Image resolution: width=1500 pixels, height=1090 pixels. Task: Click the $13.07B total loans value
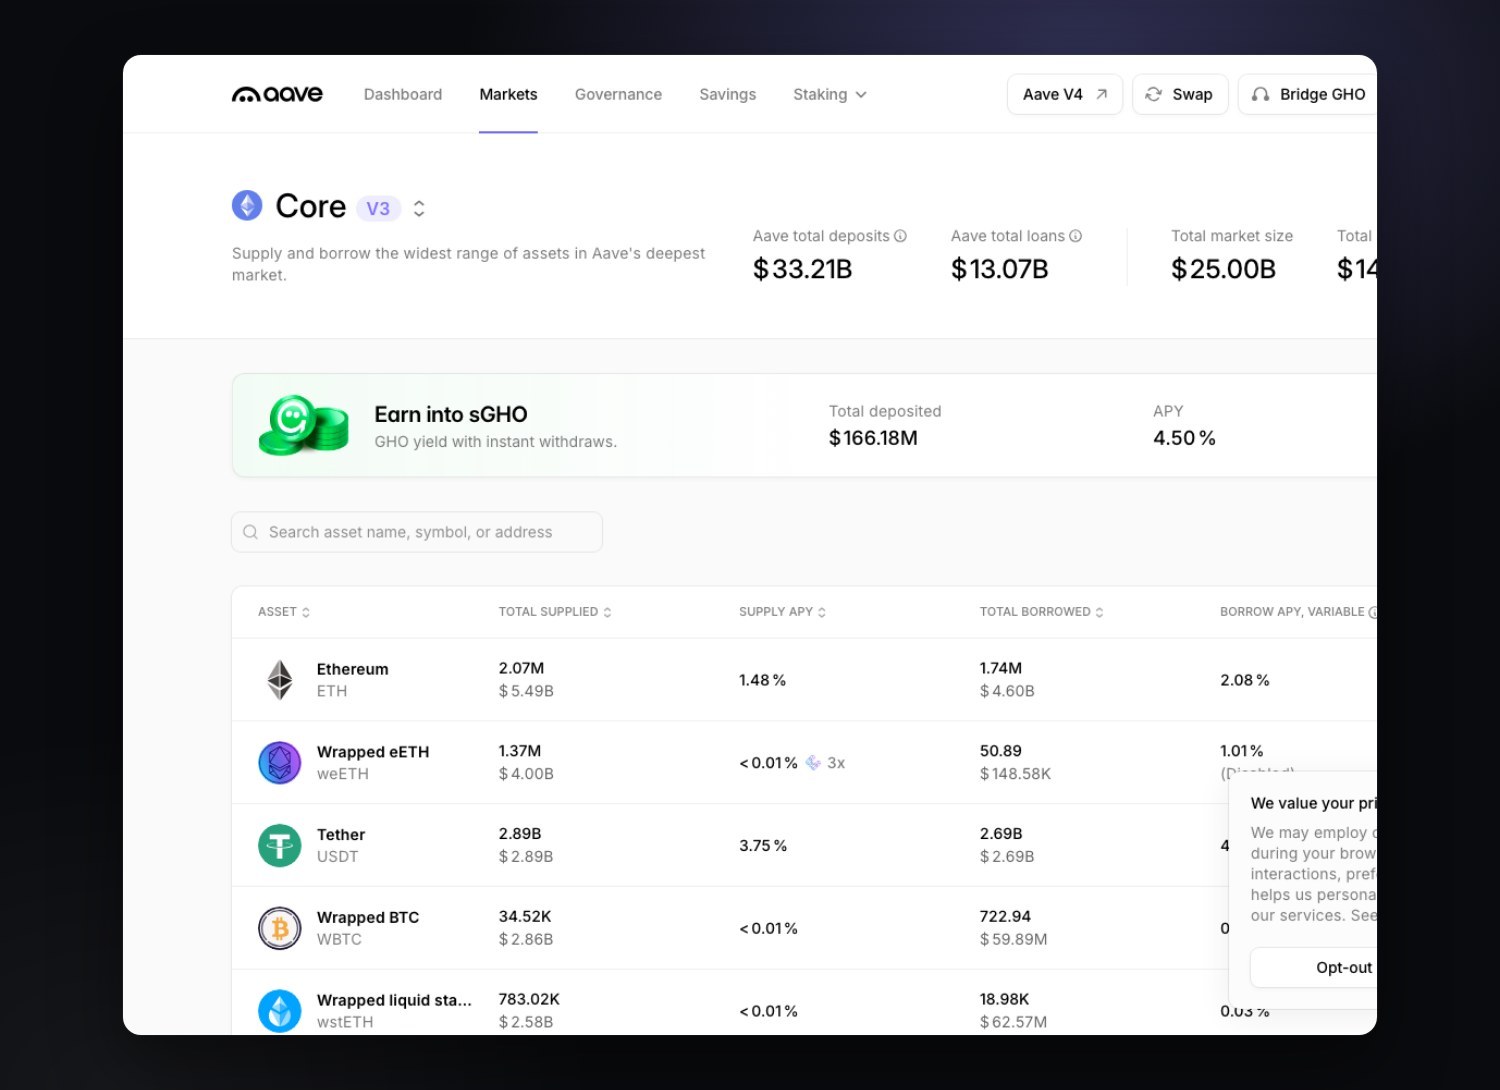pos(999,269)
